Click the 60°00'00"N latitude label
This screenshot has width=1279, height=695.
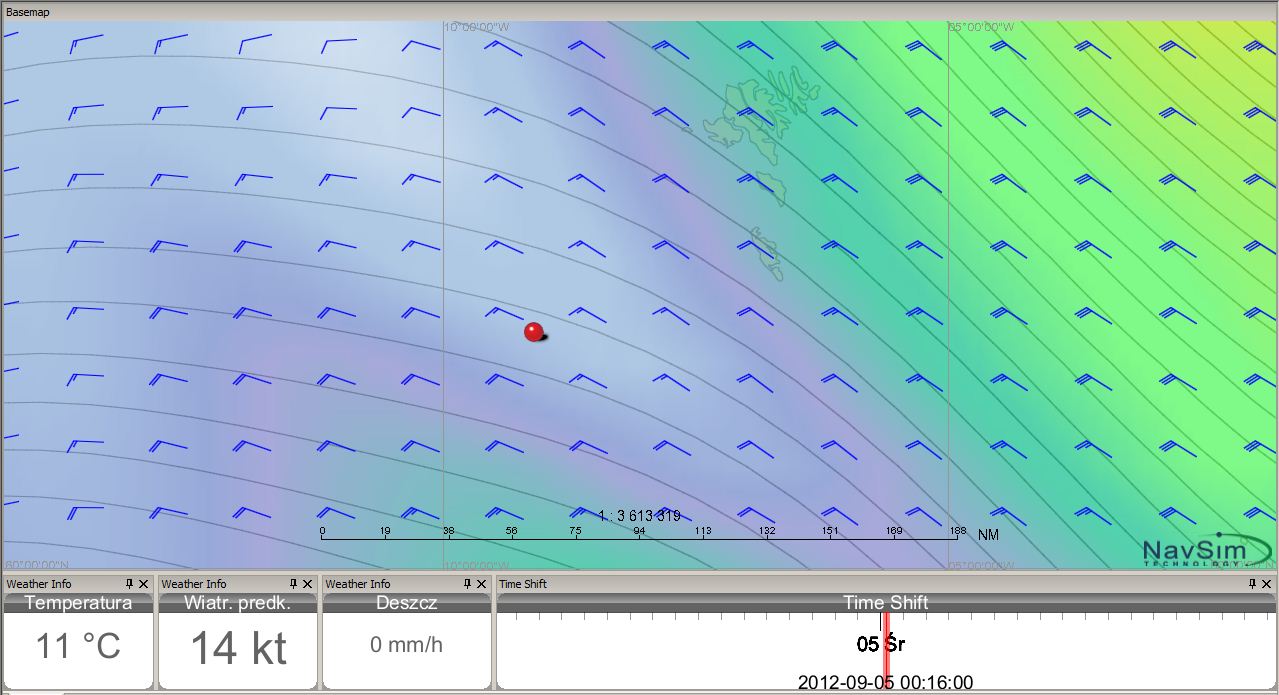(37, 565)
